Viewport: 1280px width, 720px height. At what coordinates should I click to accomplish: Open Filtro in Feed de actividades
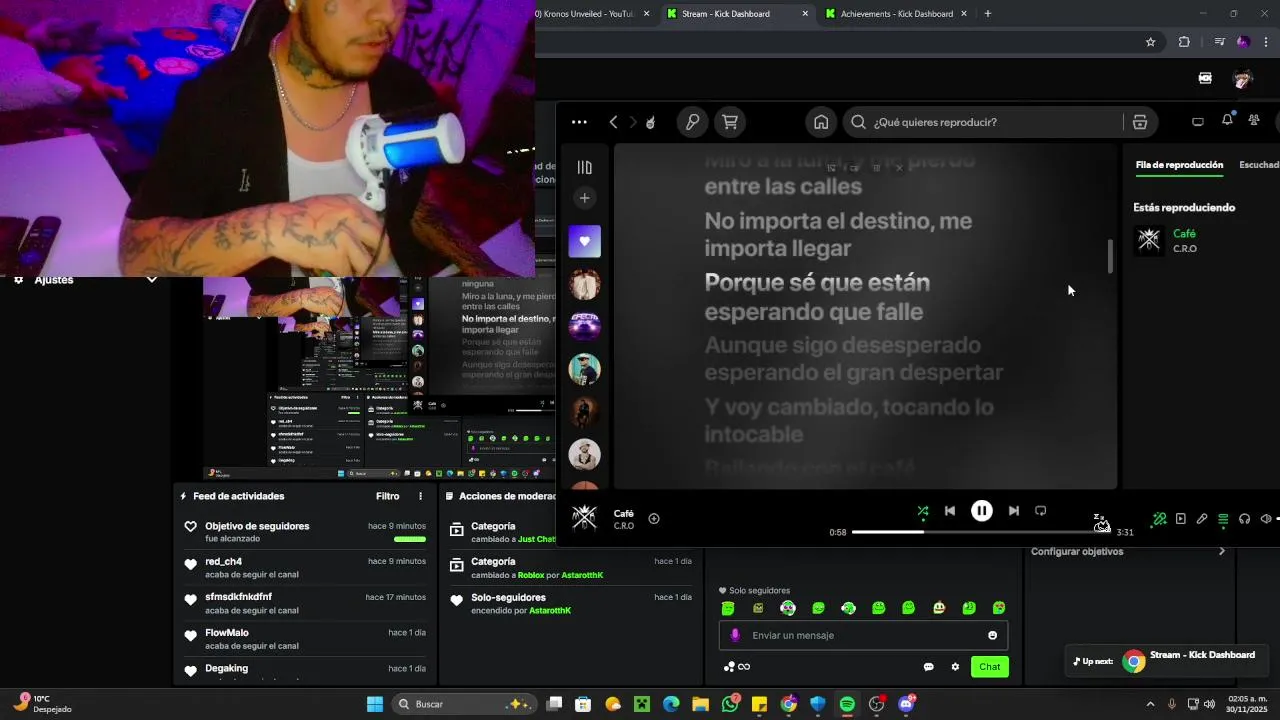pyautogui.click(x=388, y=496)
